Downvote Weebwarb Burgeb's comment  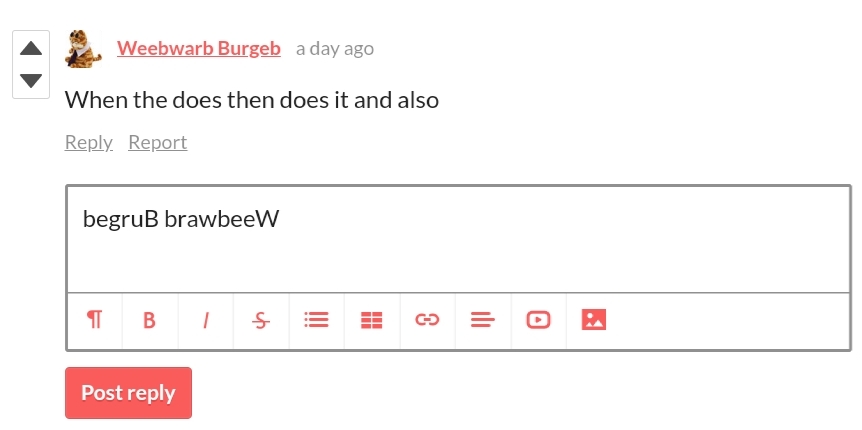point(31,81)
